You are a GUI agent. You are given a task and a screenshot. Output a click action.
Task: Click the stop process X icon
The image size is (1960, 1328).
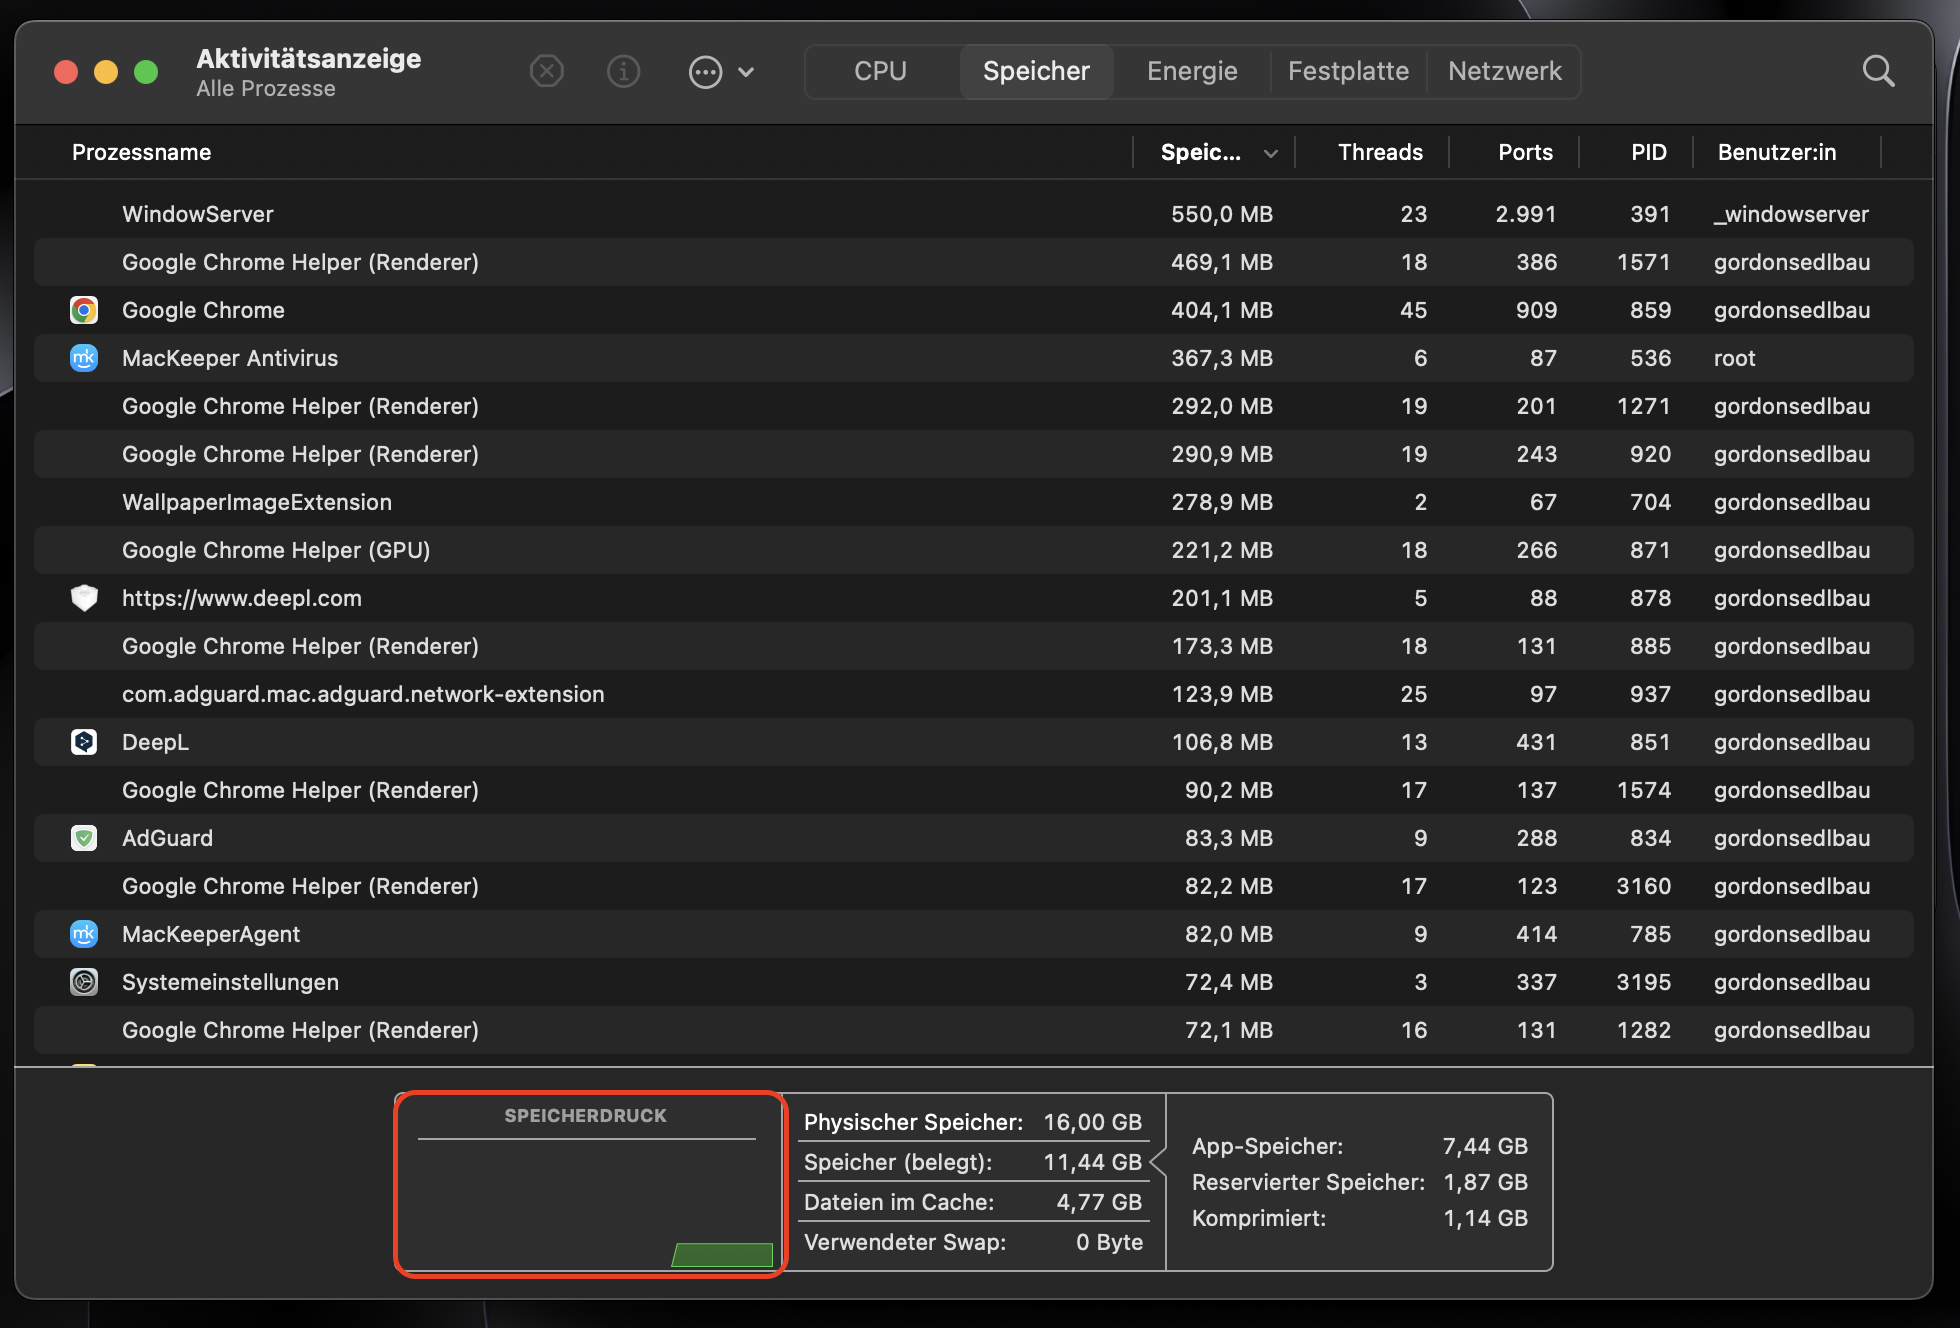(546, 71)
